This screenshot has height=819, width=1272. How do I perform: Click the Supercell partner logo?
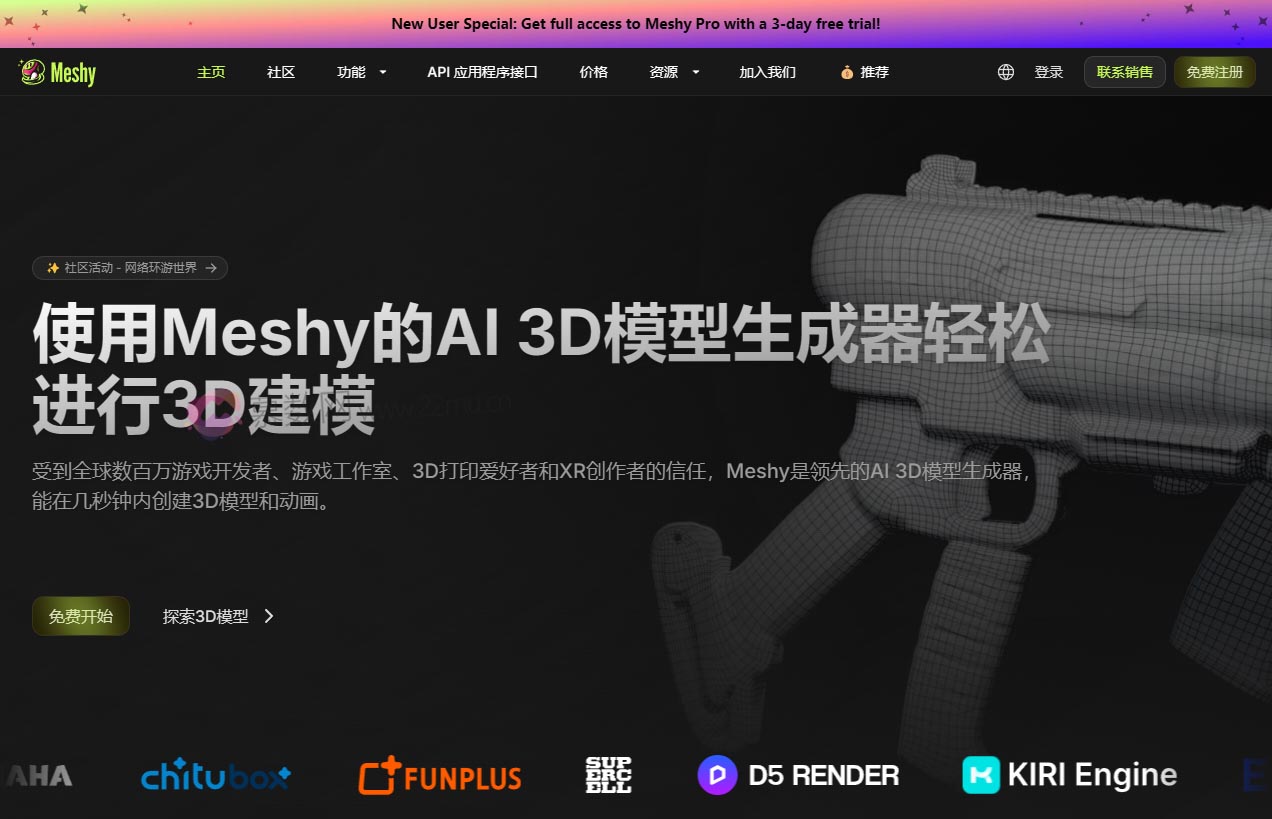coord(609,775)
